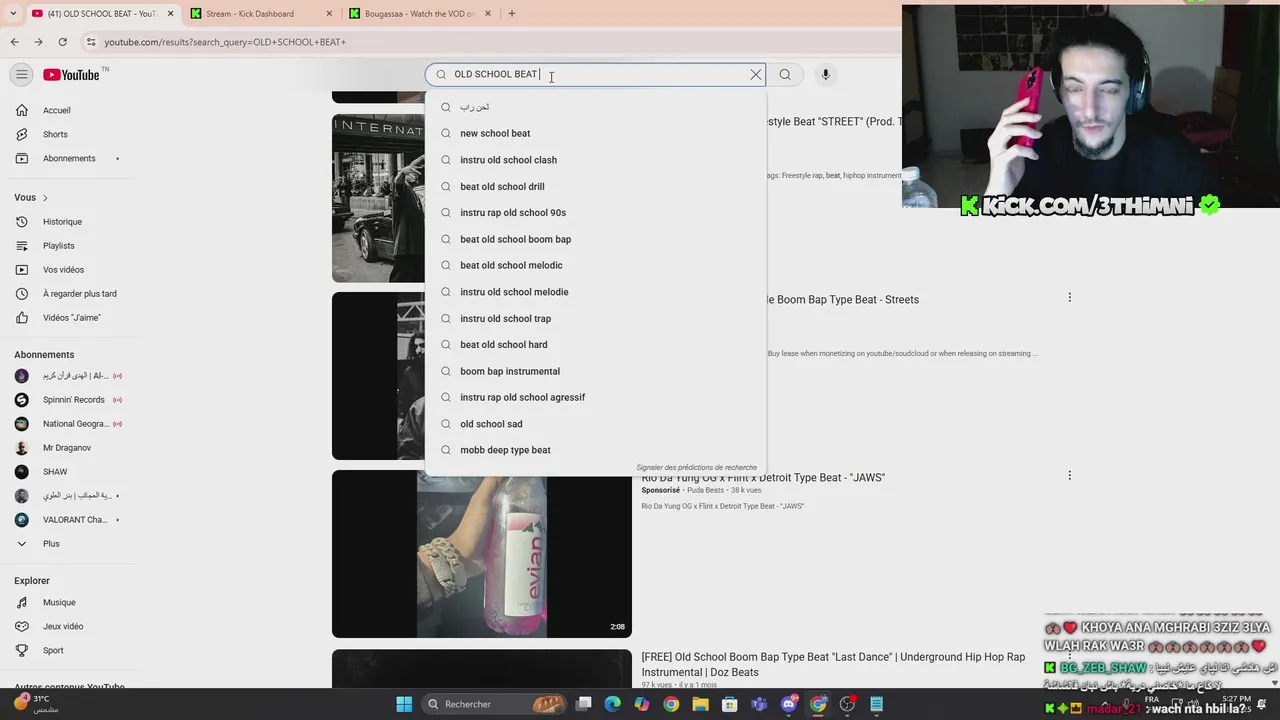The height and width of the screenshot is (720, 1280).
Task: Open a new browser tab
Action: click(511, 14)
